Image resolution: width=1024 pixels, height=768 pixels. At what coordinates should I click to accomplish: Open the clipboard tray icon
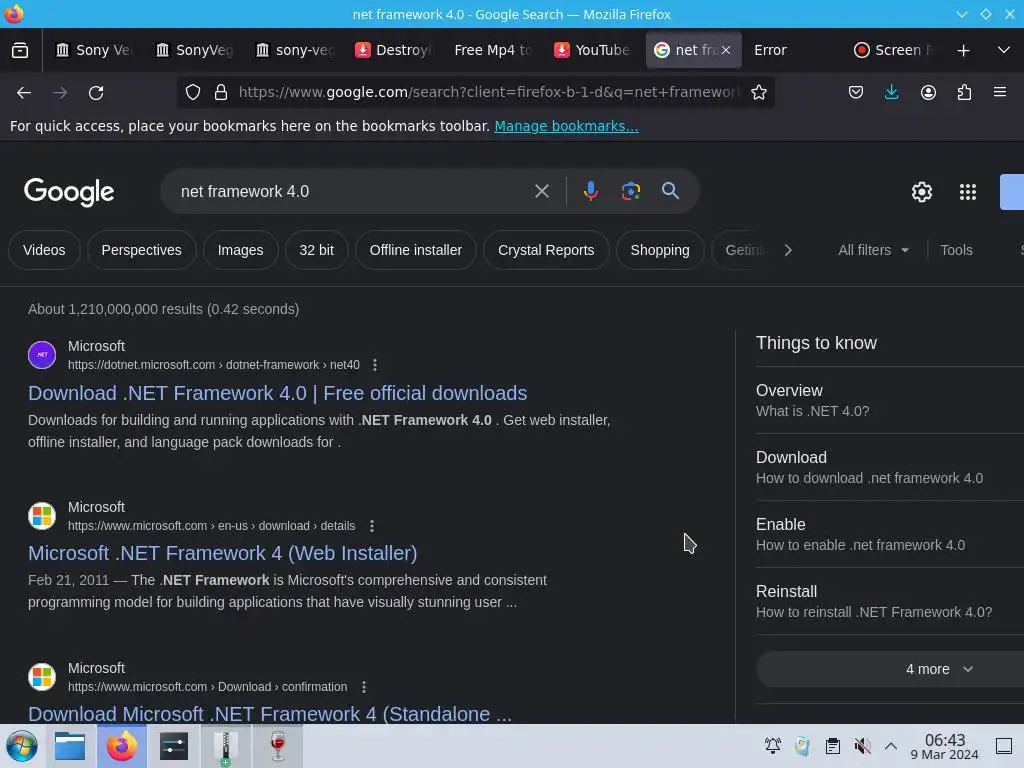pos(832,746)
